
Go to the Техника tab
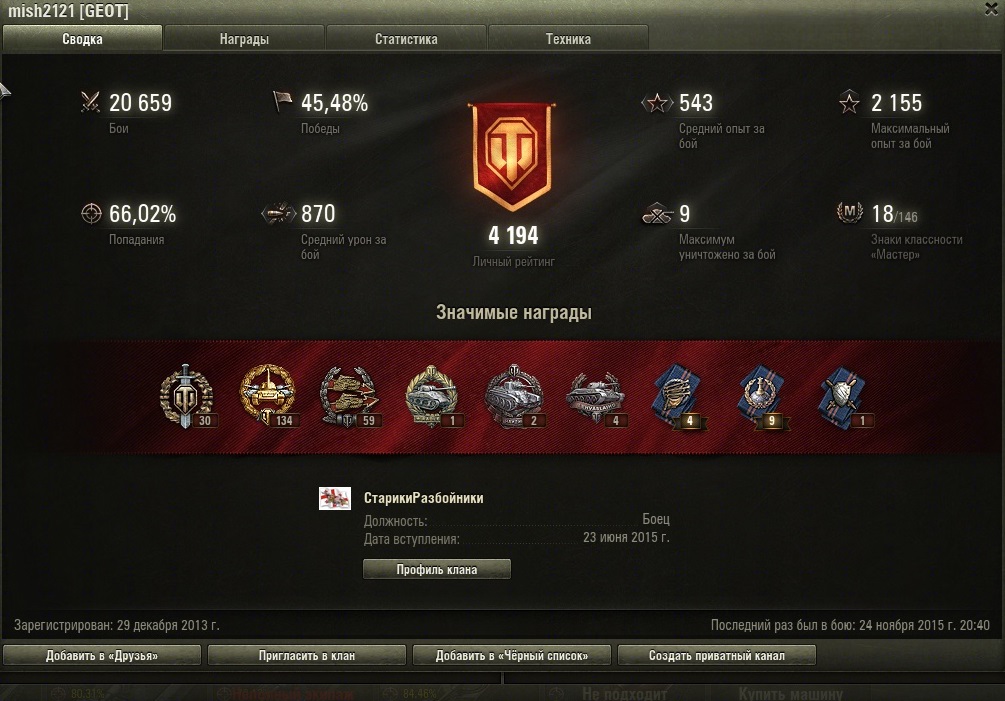[568, 38]
